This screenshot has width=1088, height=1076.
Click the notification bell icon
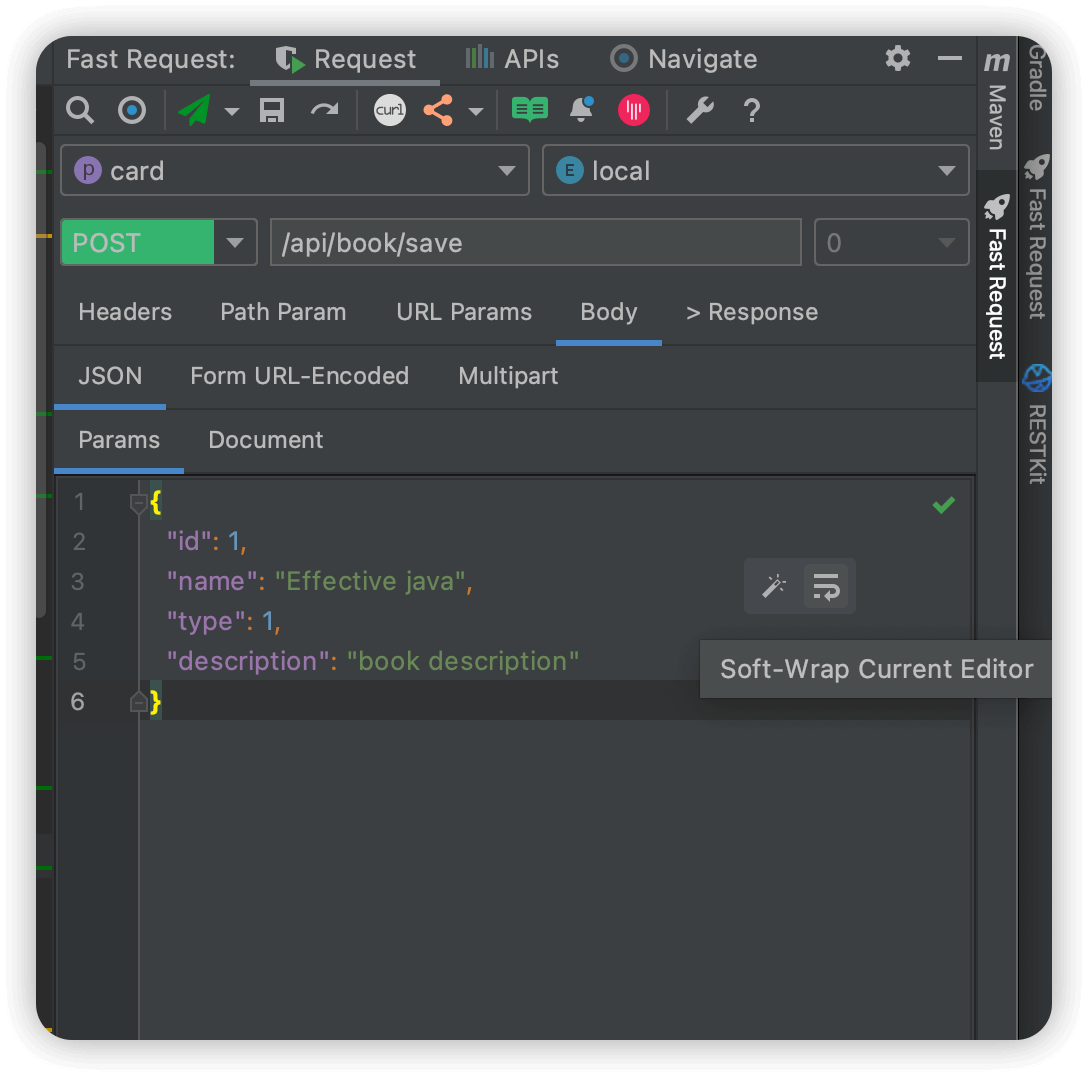click(x=581, y=110)
